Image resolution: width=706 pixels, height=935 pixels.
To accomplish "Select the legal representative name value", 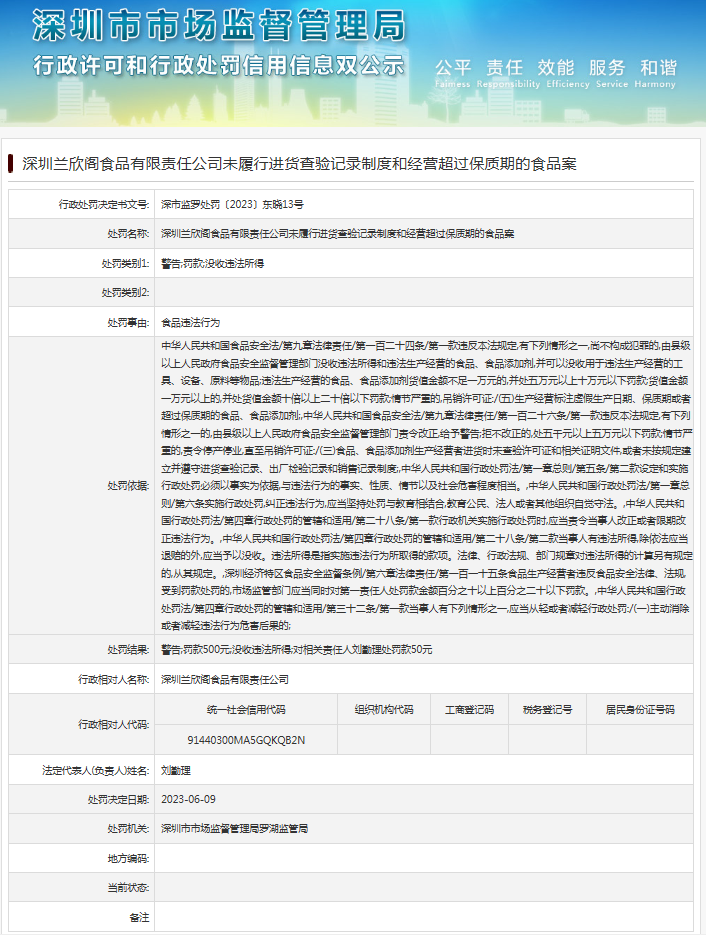I will (x=176, y=770).
